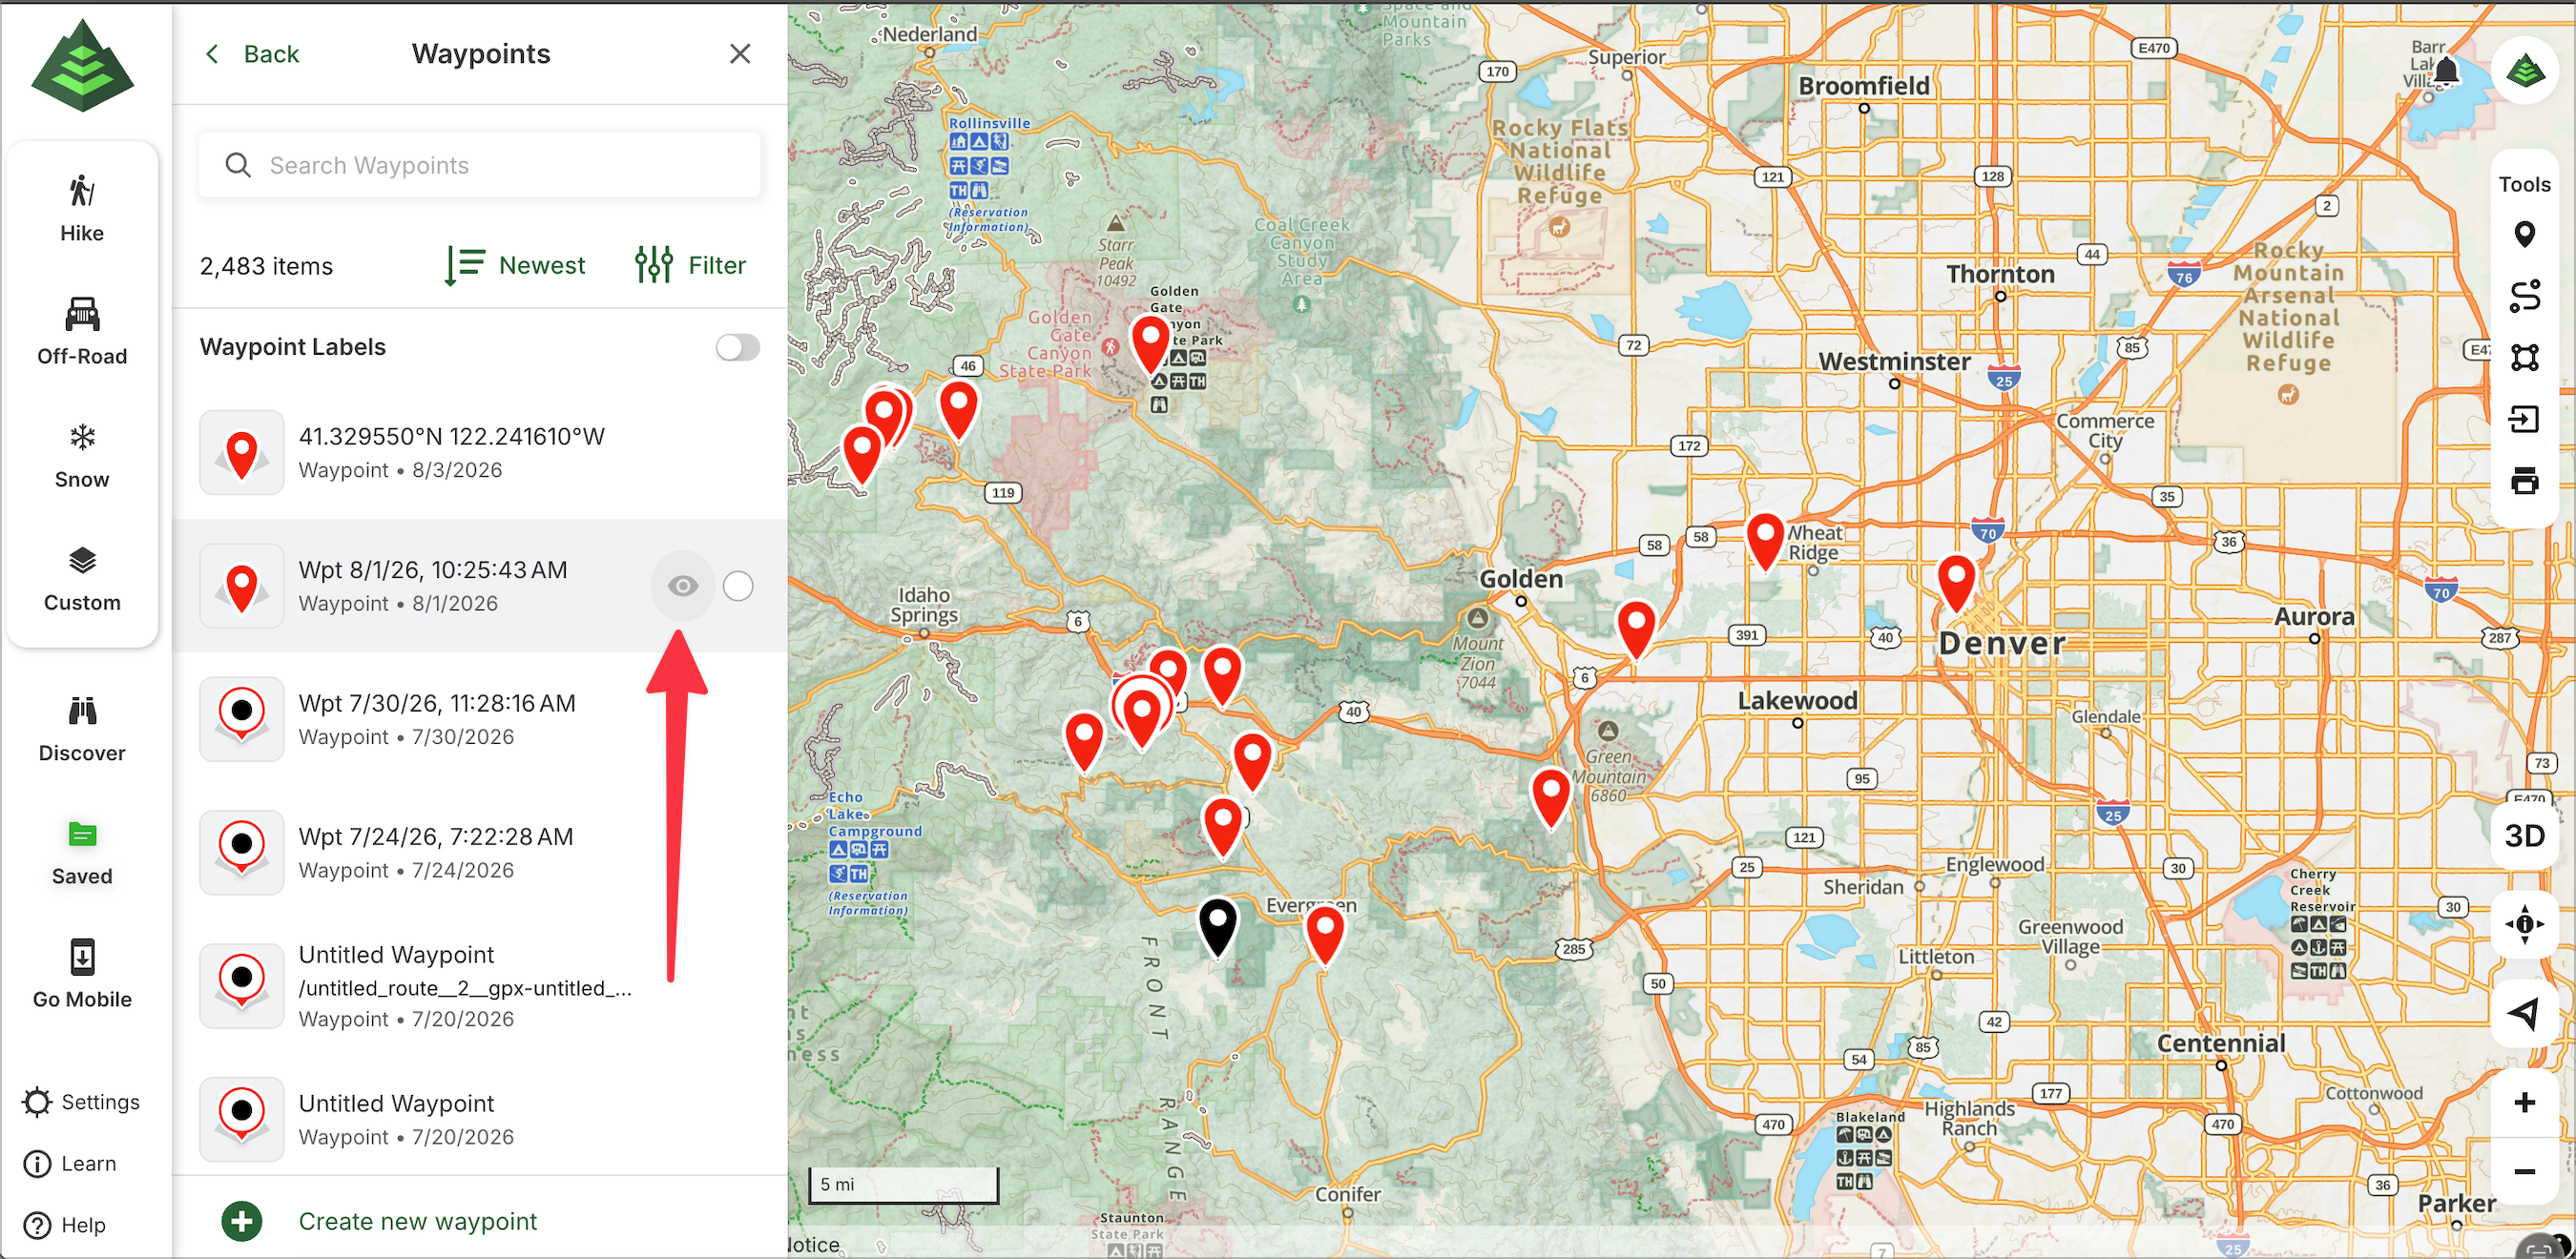Click the Golden city label on map

tap(1521, 579)
